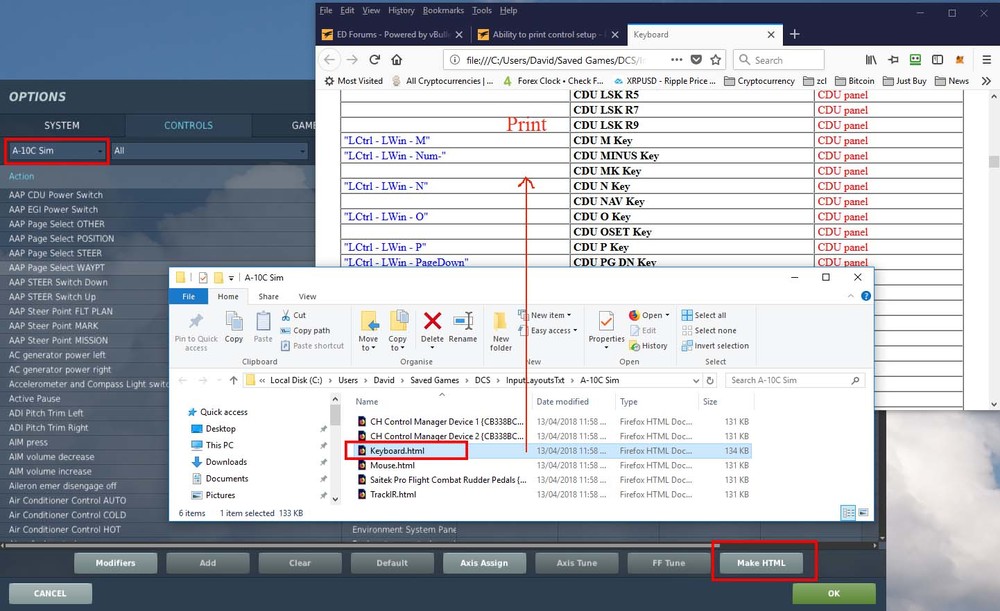The image size is (1000, 611).
Task: Click the Modifiers button
Action: (115, 563)
